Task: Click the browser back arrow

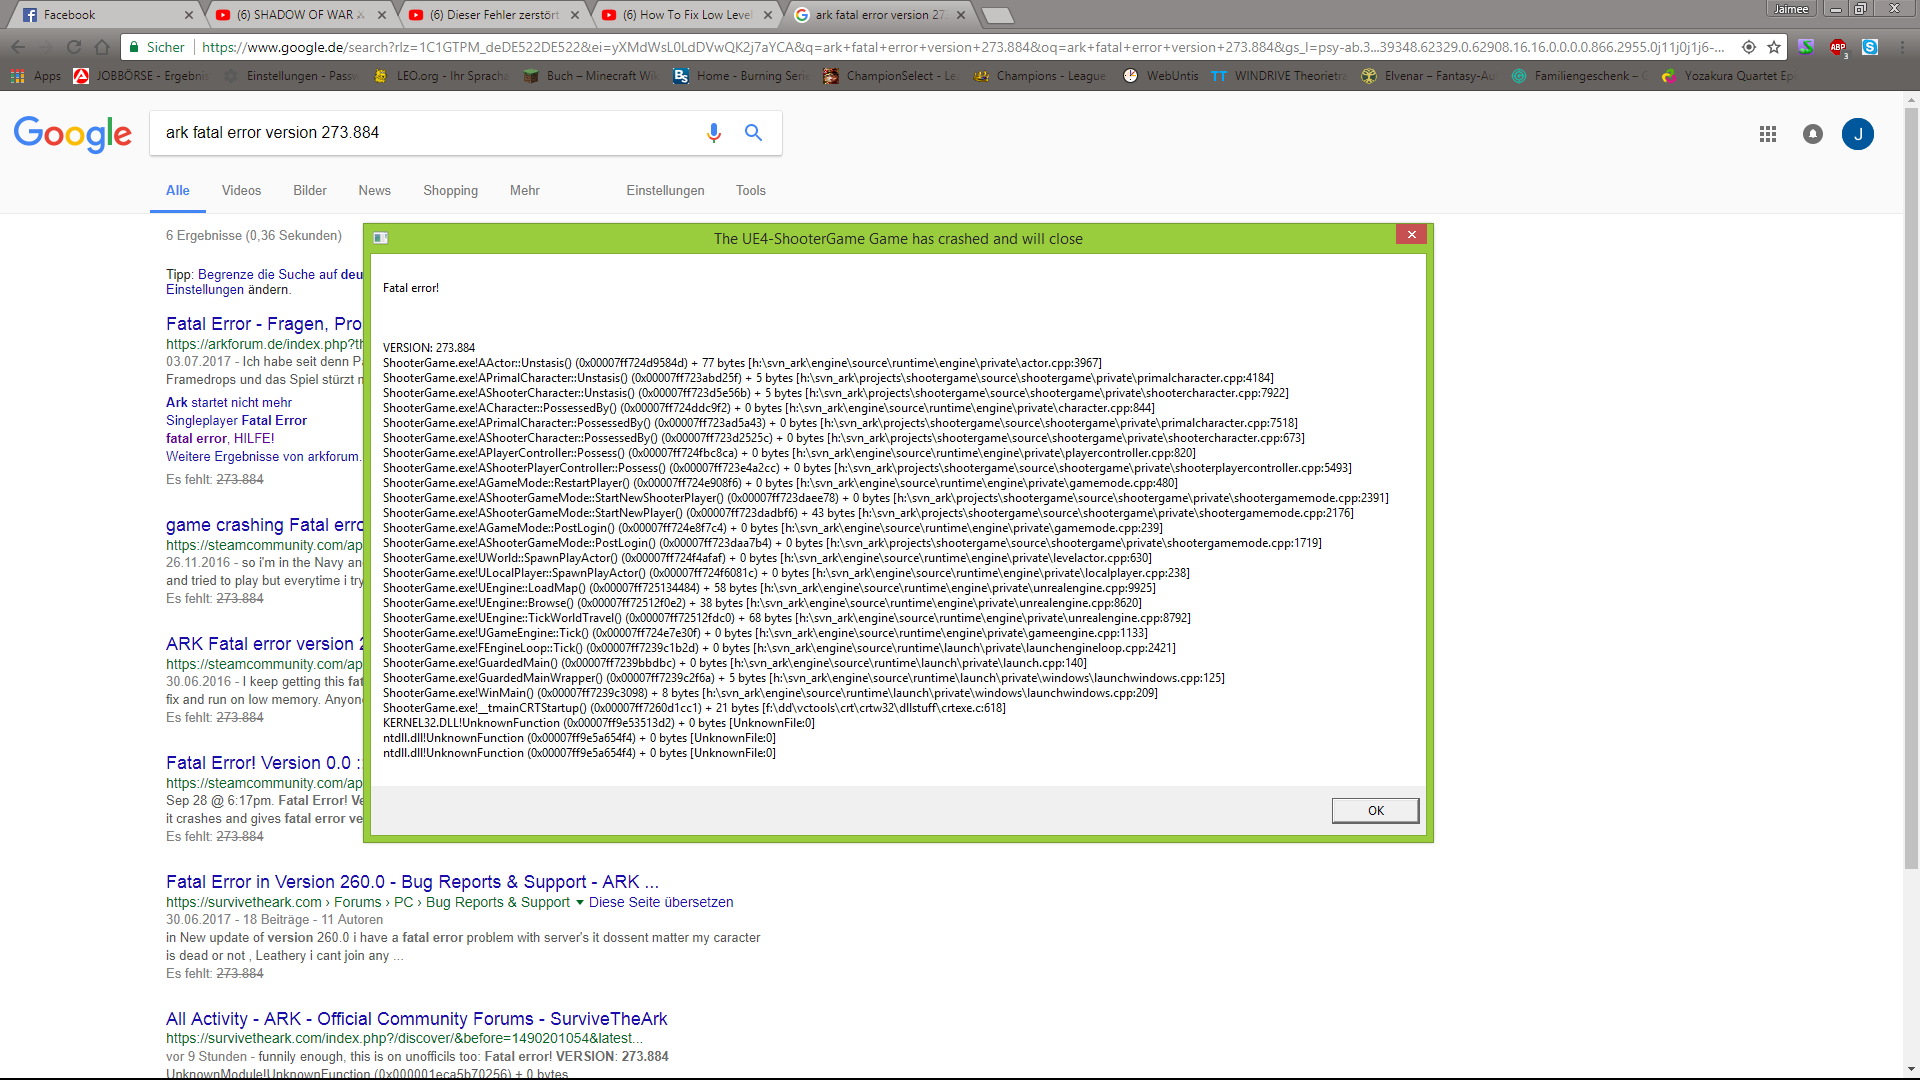Action: tap(19, 47)
